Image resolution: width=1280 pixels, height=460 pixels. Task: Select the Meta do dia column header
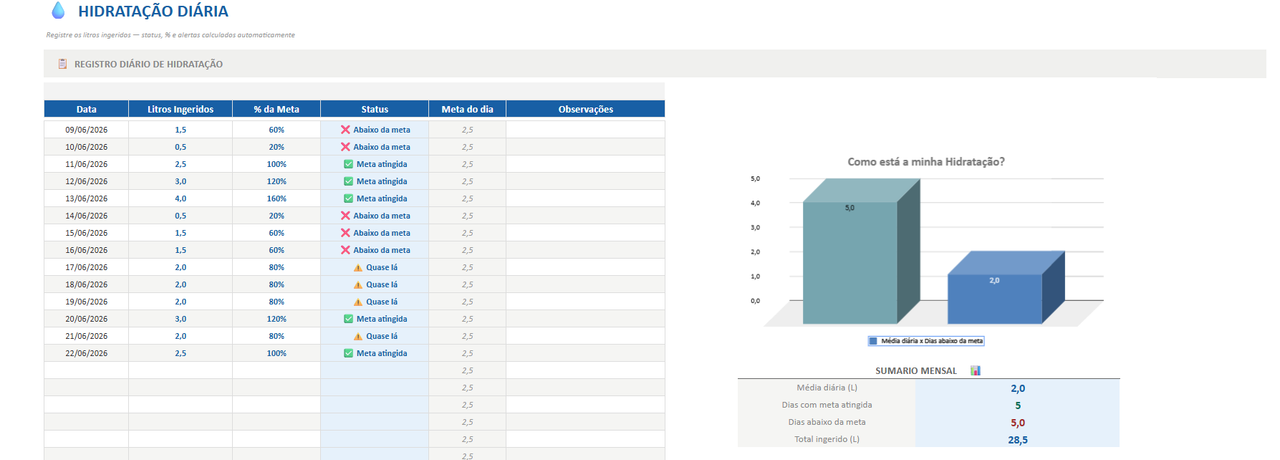click(467, 109)
